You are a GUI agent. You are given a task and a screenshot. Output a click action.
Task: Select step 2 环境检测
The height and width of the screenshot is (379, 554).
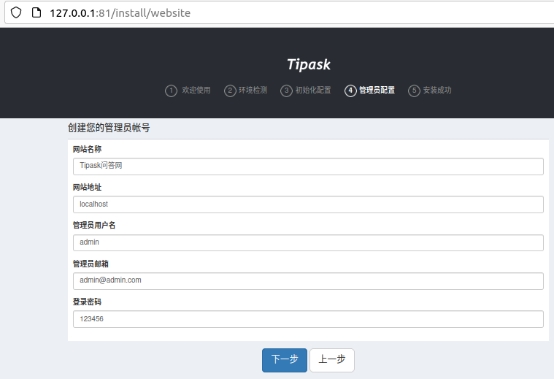click(246, 90)
